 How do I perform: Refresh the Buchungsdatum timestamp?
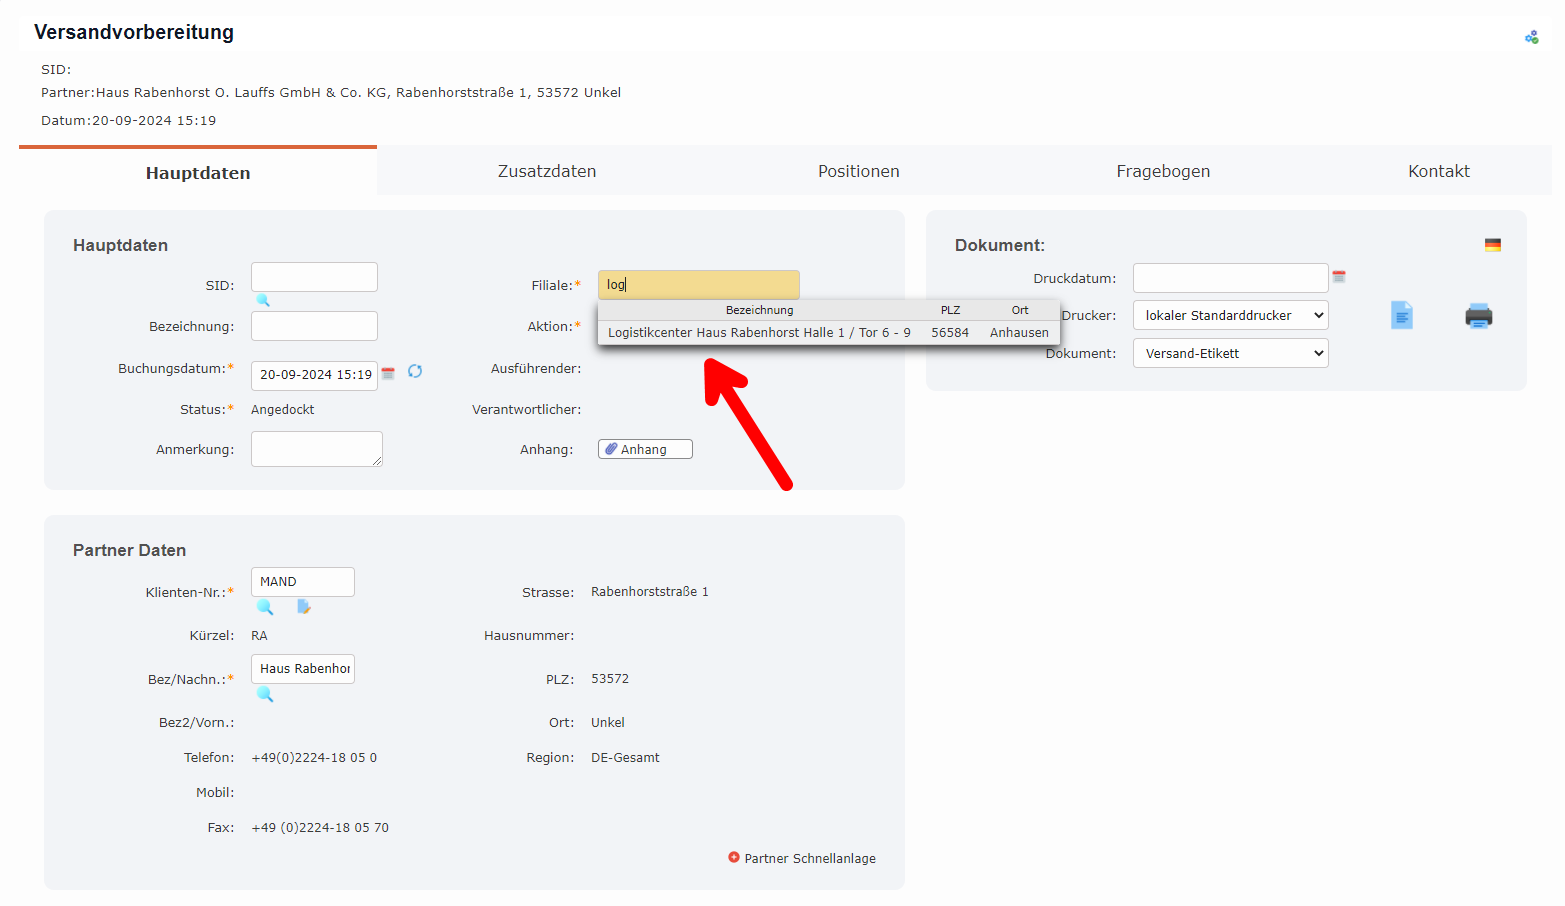tap(415, 371)
